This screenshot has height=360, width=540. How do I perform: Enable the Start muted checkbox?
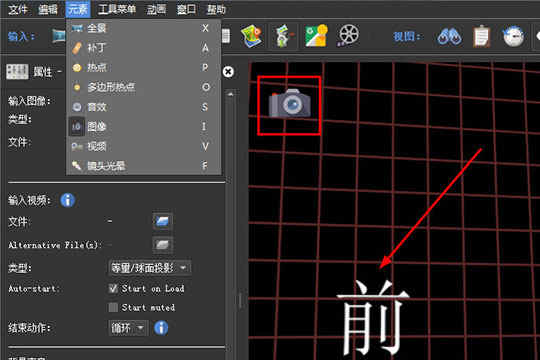pos(113,307)
